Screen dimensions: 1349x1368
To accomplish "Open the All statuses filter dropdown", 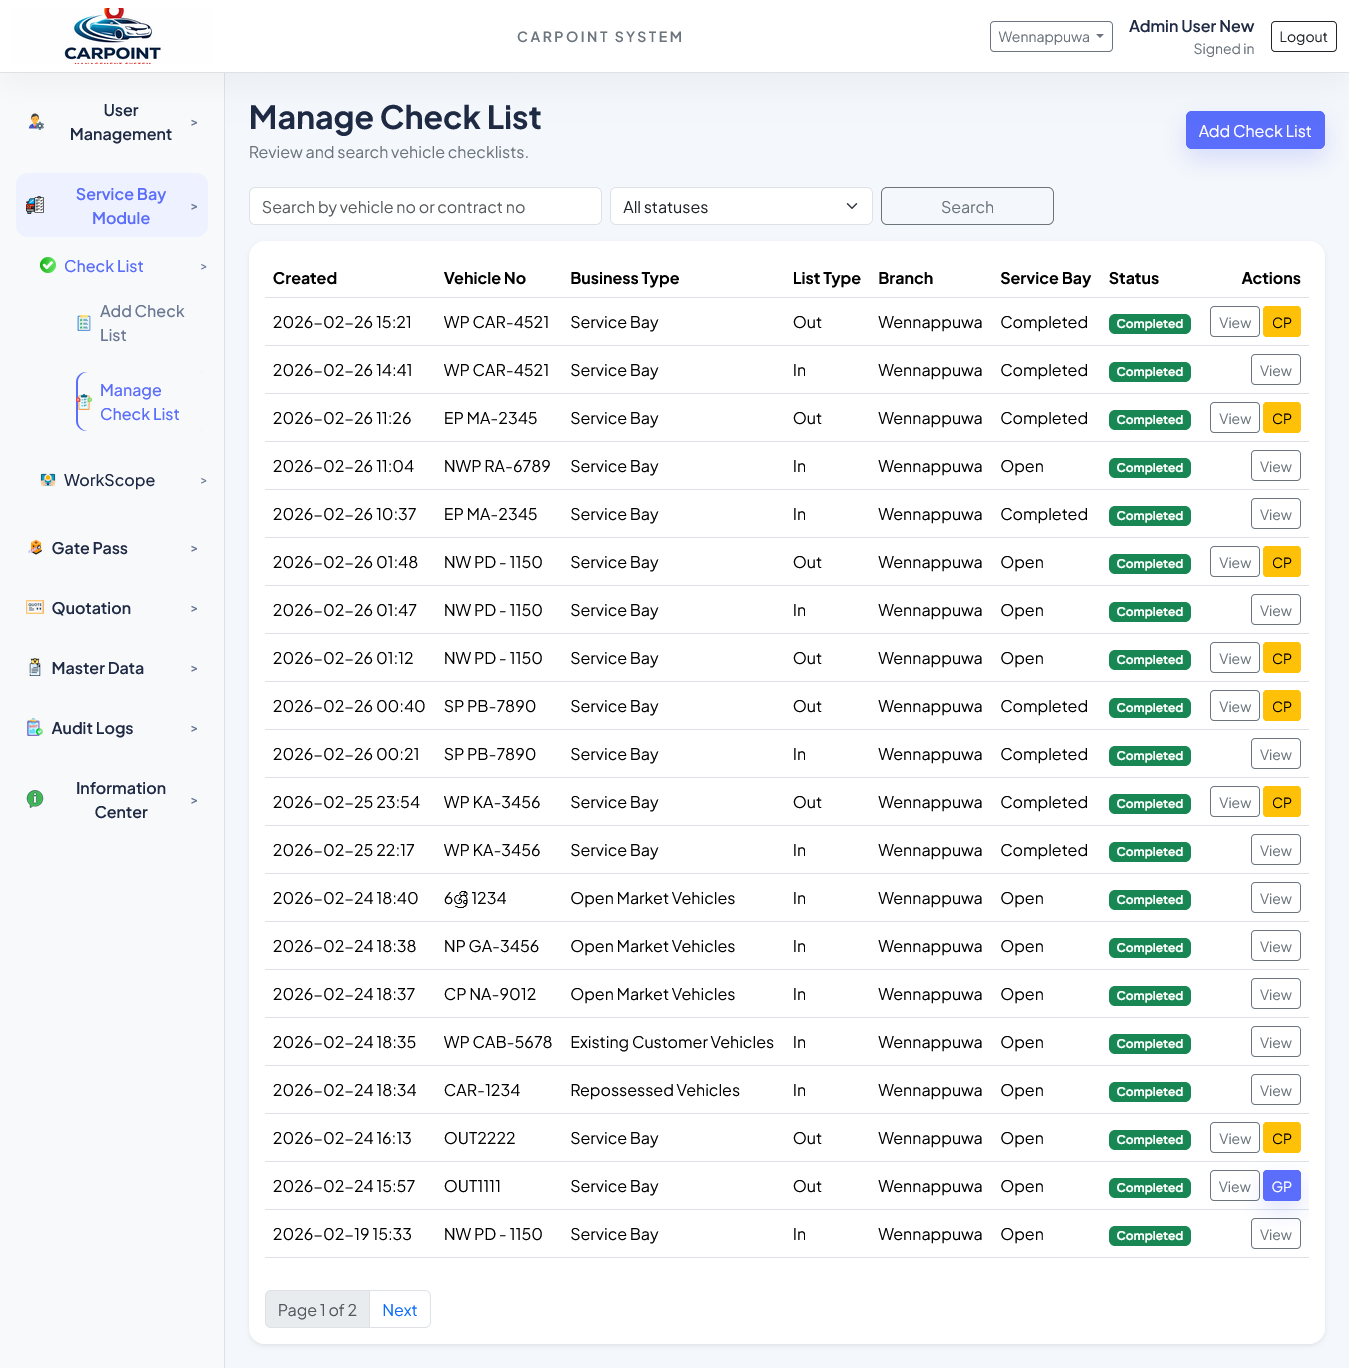I will (x=740, y=206).
